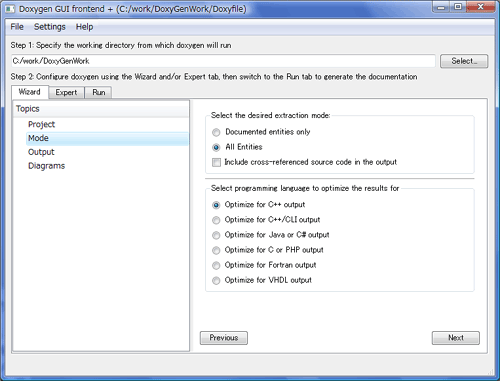Open the File menu
Screen dimensions: 500x381
tap(17, 27)
